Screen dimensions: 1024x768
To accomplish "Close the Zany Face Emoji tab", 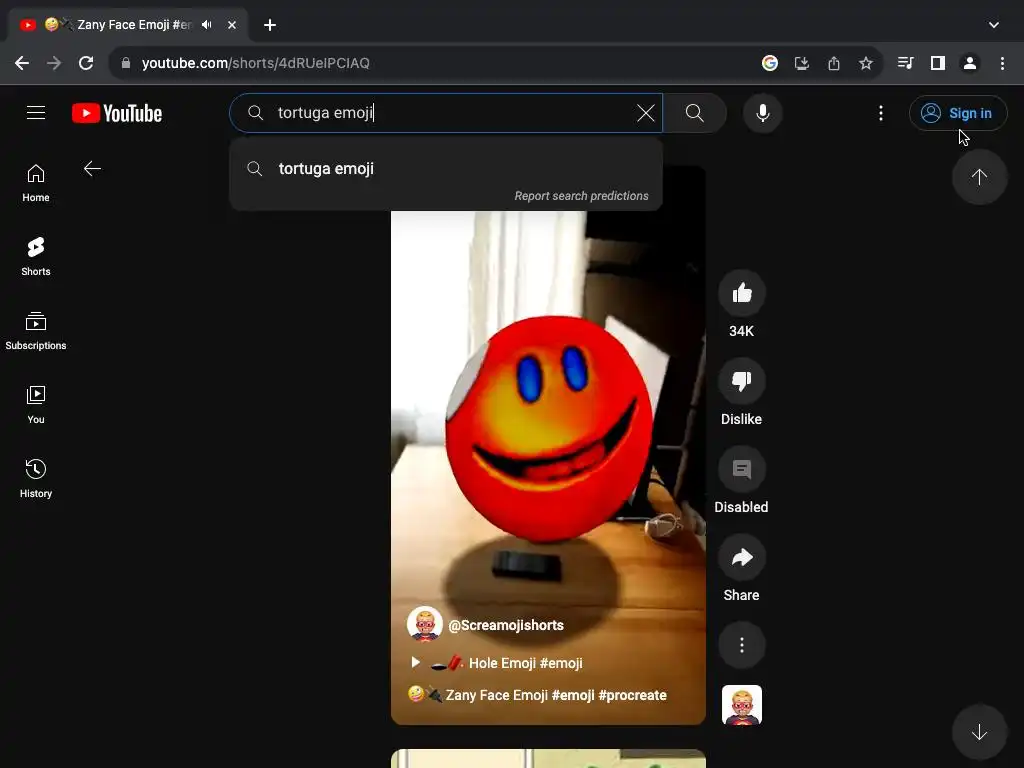I will (x=232, y=25).
